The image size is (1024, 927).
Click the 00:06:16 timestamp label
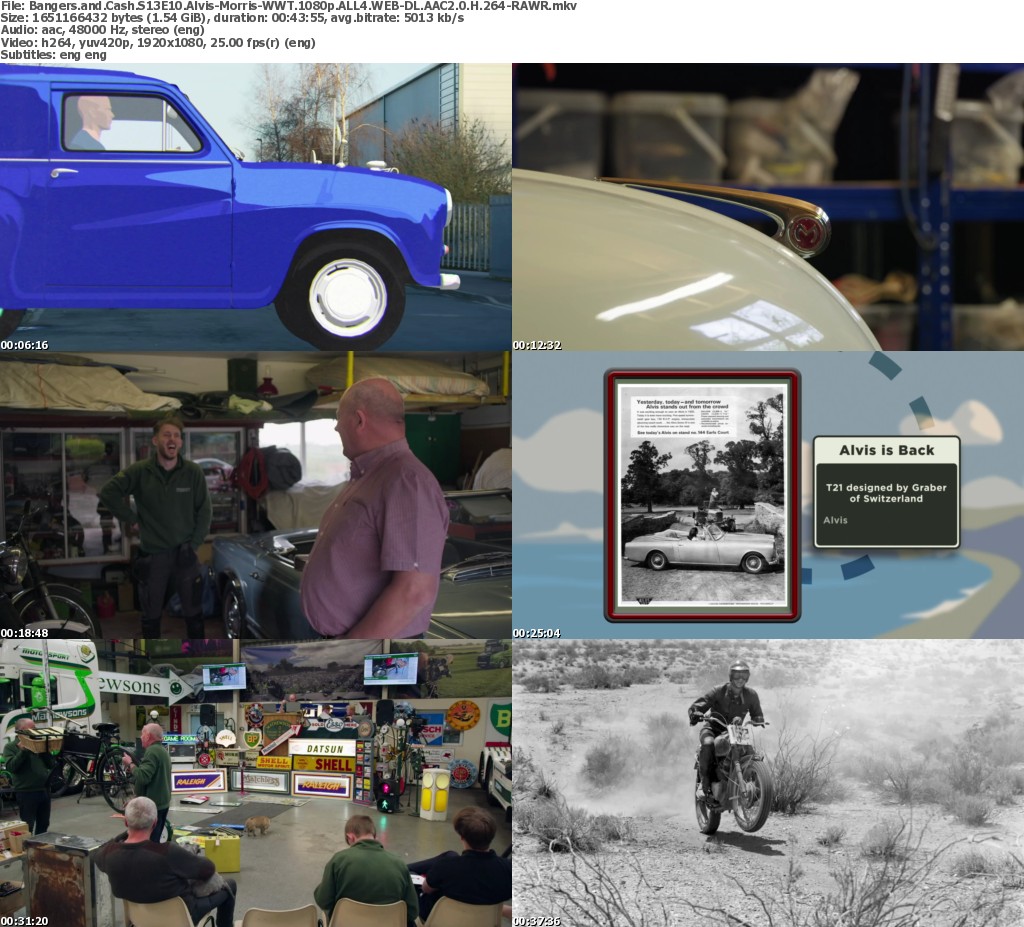click(x=24, y=345)
